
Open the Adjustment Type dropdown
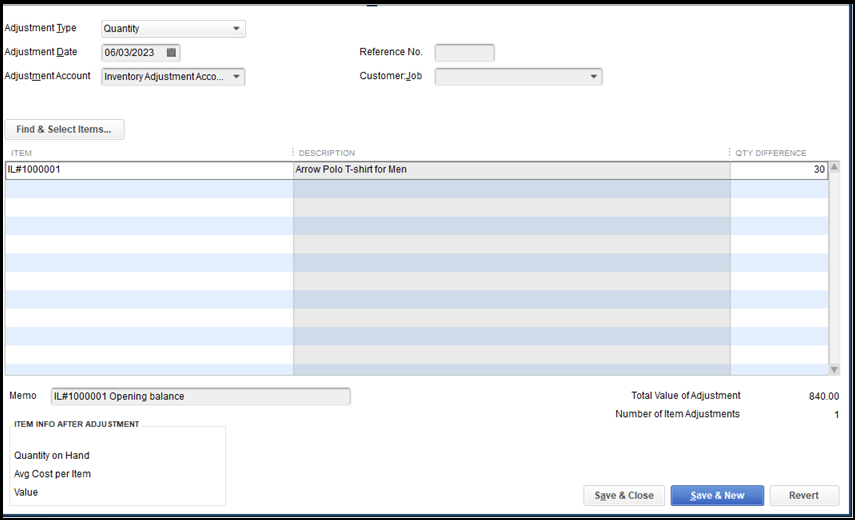click(x=236, y=28)
